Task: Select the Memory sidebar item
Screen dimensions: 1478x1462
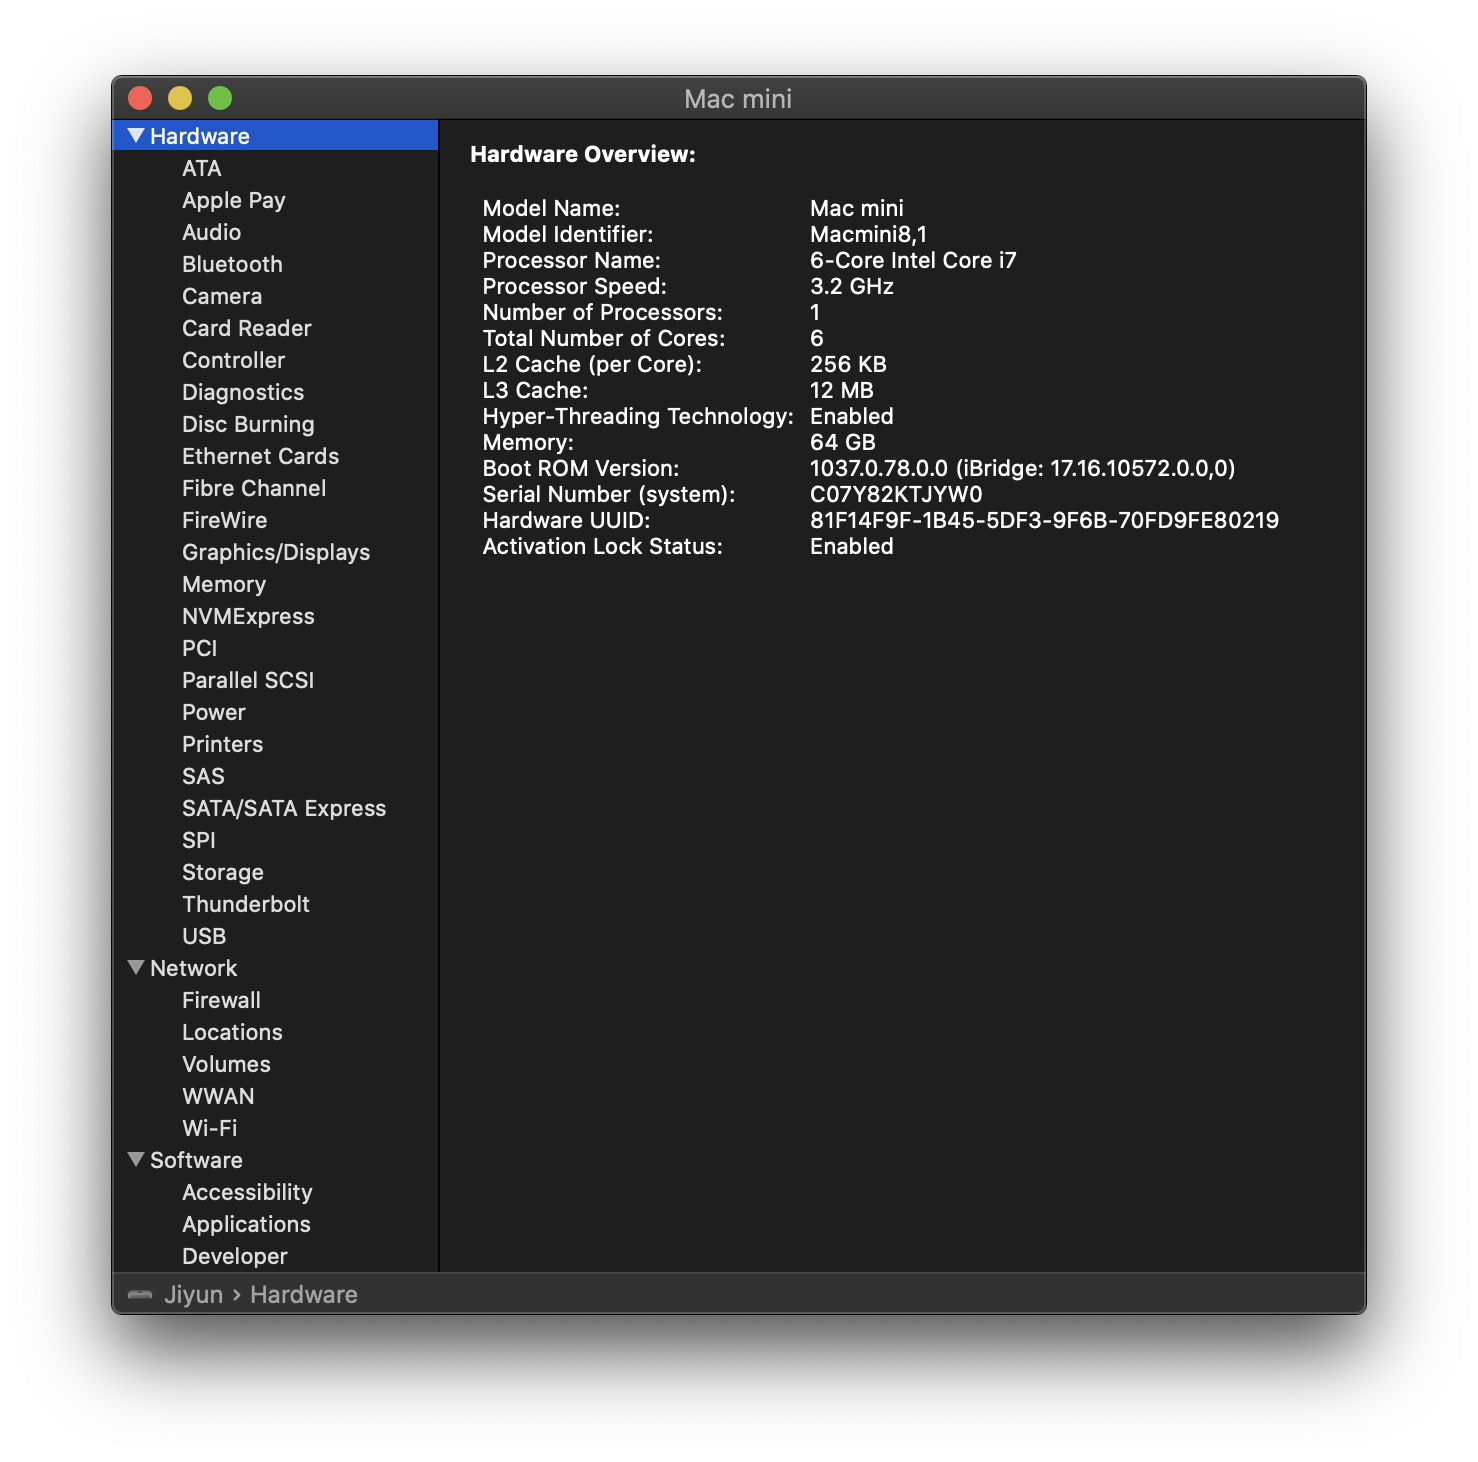Action: click(224, 584)
